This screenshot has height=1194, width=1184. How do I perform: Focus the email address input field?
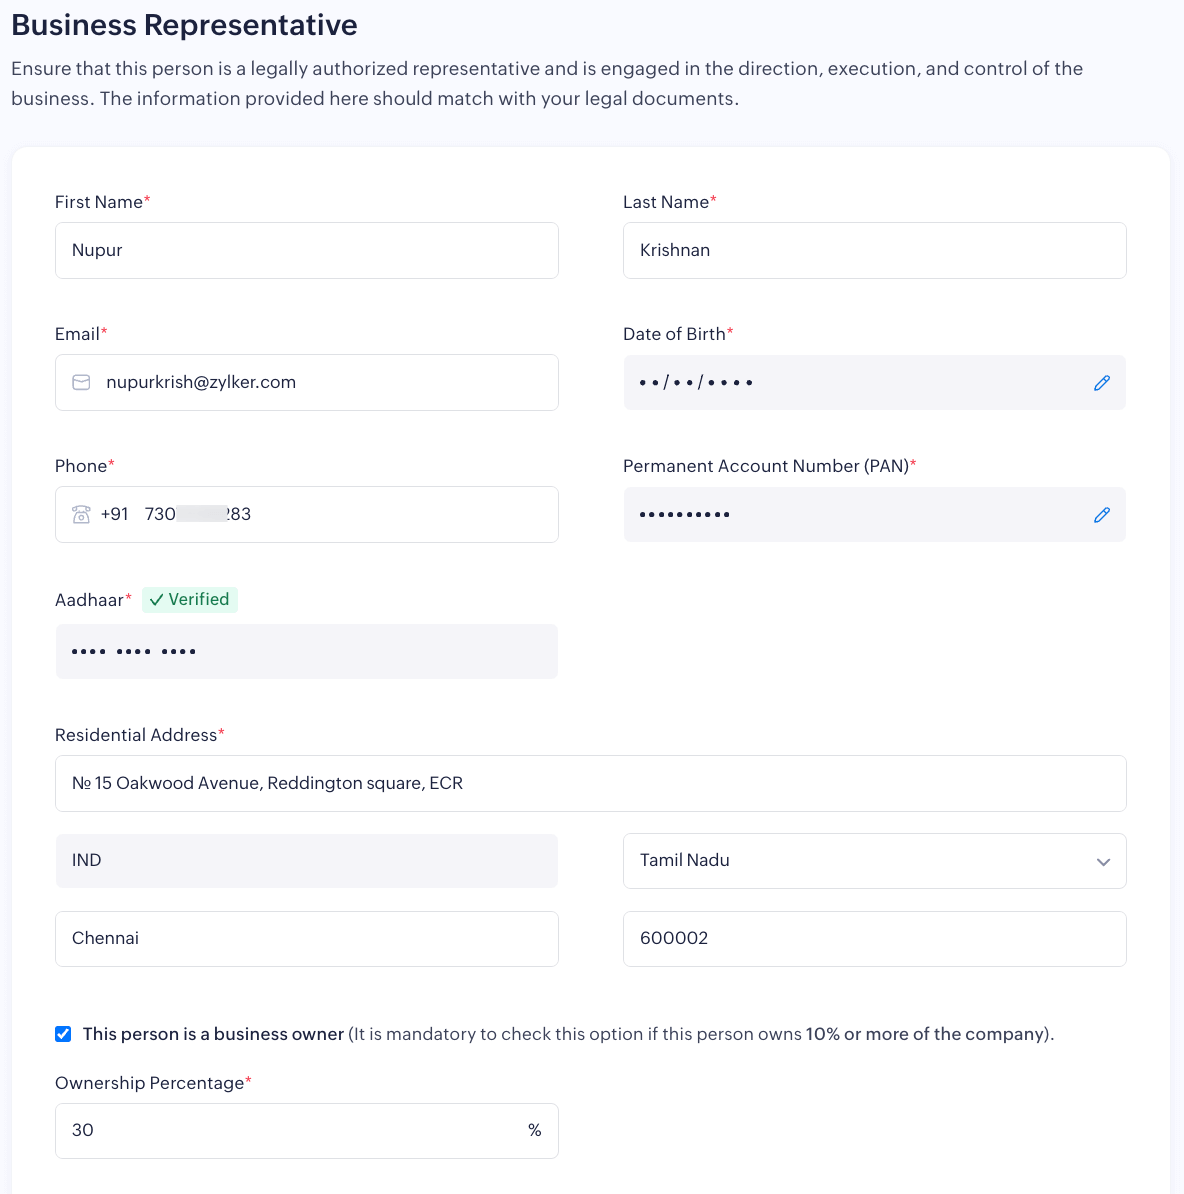320,383
